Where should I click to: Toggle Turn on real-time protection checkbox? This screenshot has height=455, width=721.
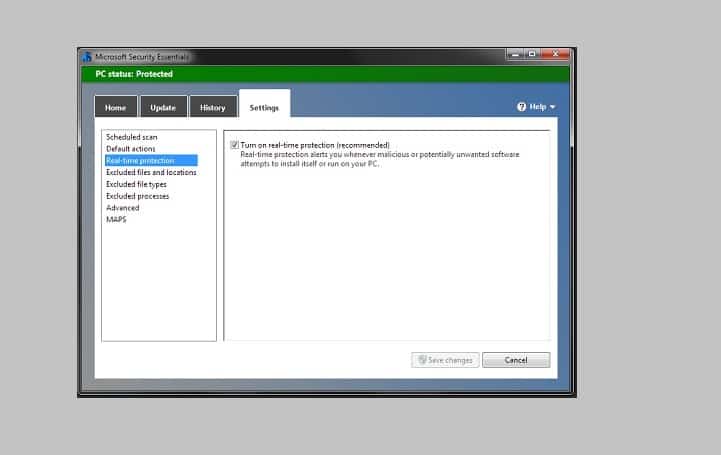(x=234, y=145)
